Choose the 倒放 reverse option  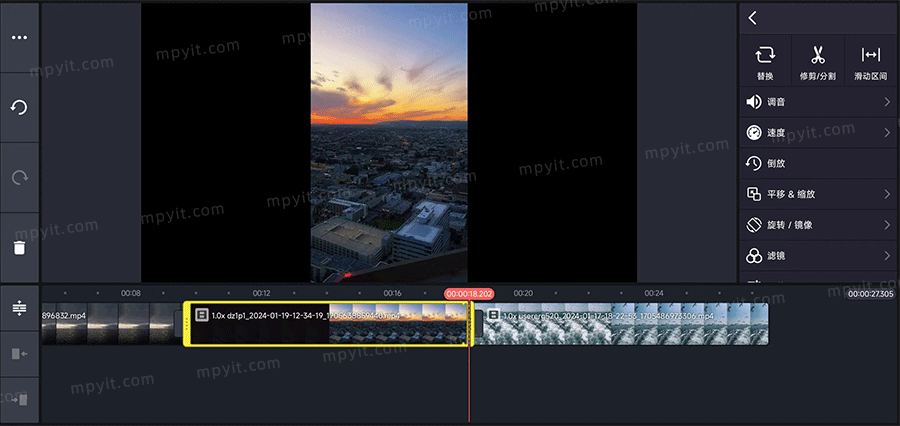[818, 164]
